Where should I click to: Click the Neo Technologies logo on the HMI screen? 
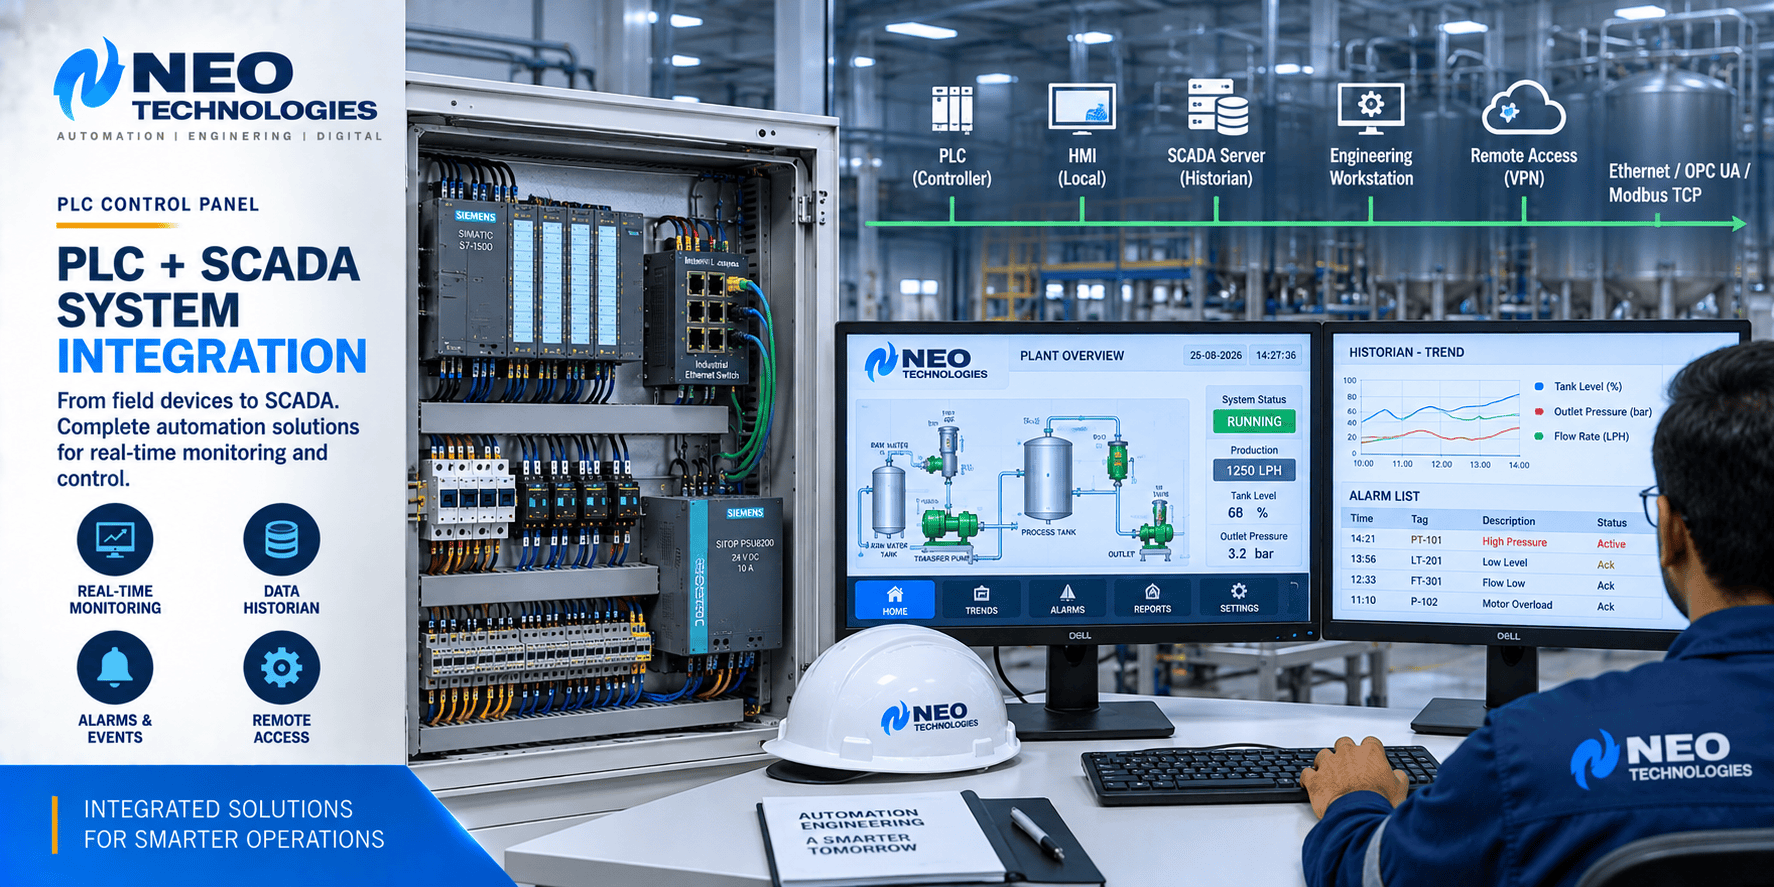pos(926,363)
